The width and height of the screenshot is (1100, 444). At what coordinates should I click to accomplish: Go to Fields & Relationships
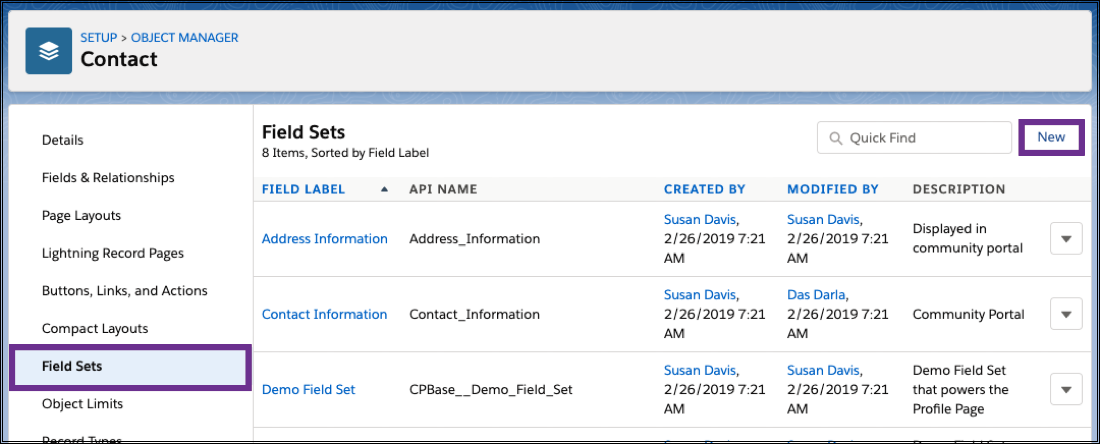click(108, 178)
